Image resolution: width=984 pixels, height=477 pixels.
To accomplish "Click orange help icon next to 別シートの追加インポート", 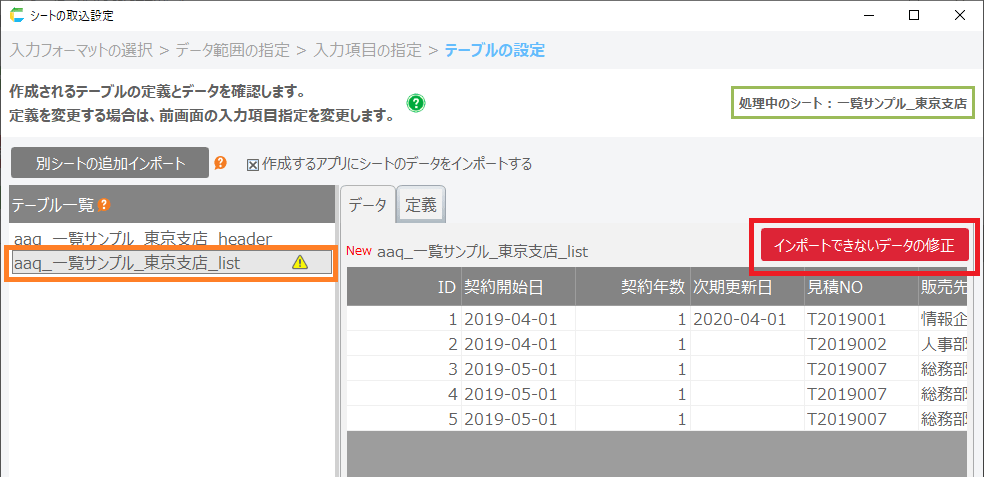I will point(221,162).
